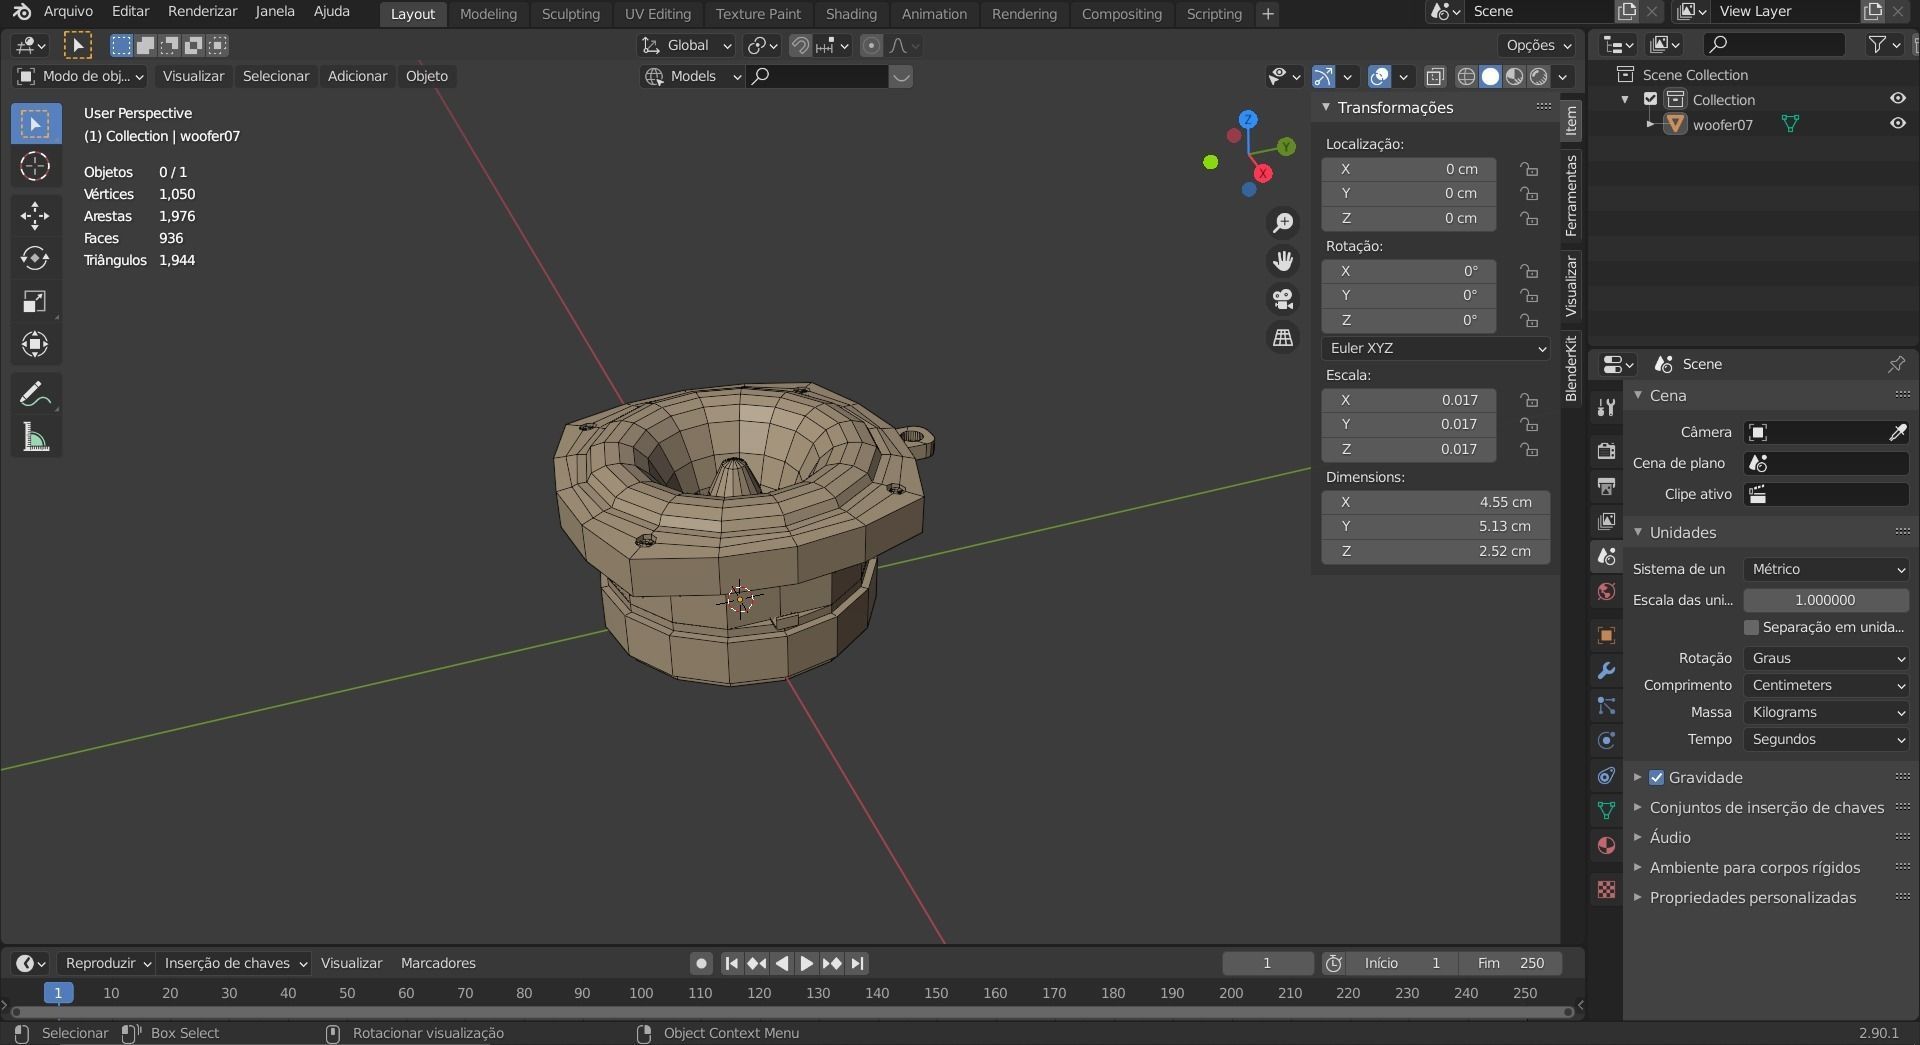
Task: Click current frame number field
Action: click(x=1267, y=963)
